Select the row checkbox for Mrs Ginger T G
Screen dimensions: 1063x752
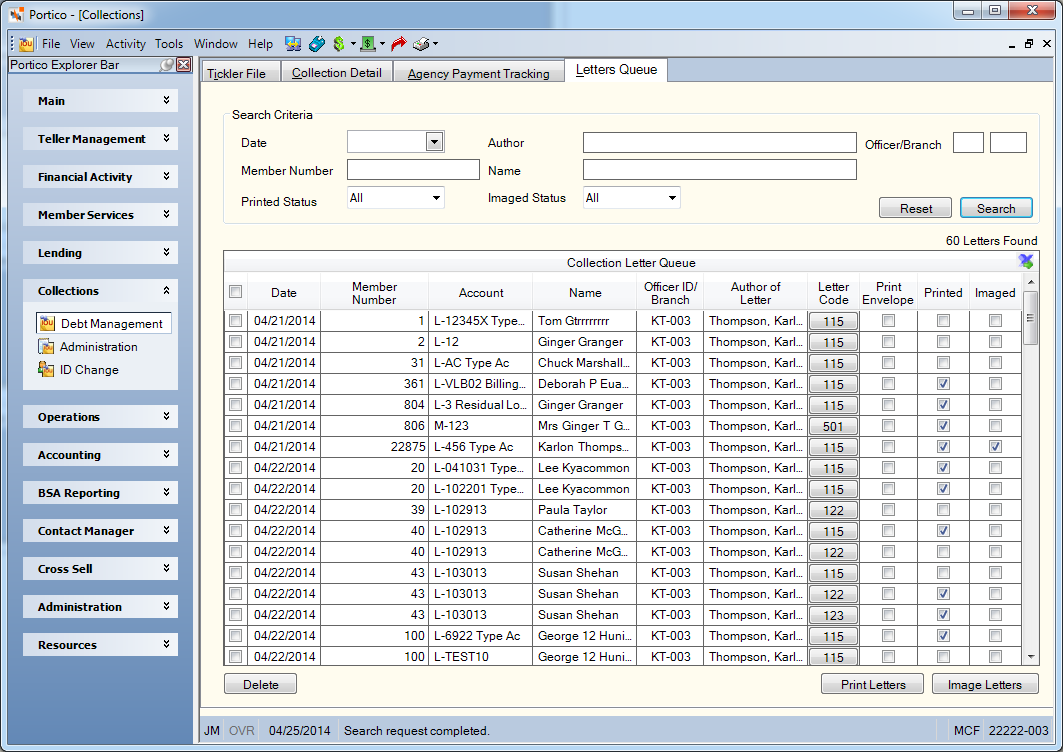pos(235,426)
